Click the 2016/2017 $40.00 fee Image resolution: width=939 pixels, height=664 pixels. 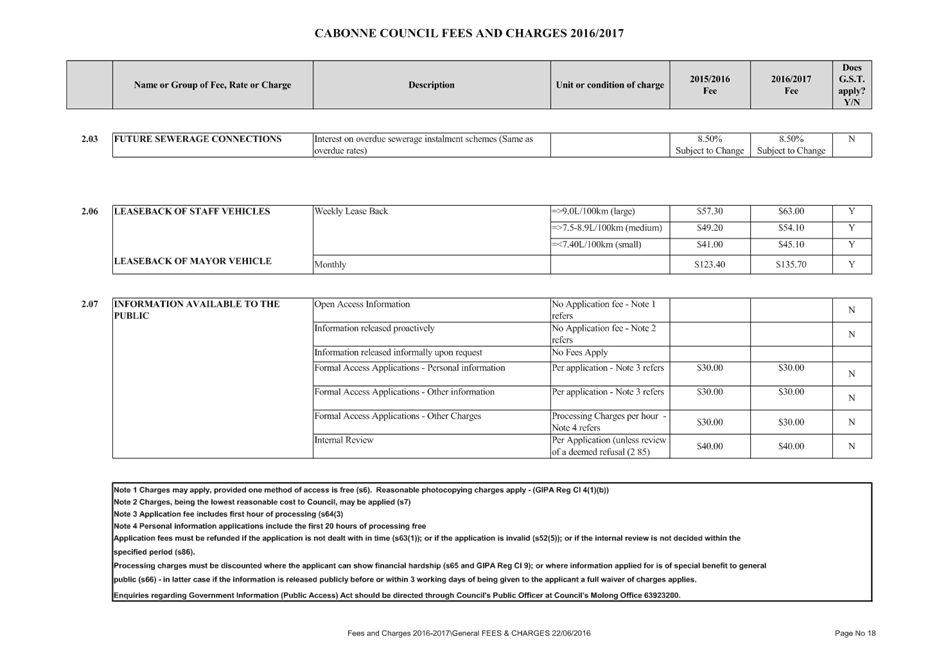click(x=791, y=446)
